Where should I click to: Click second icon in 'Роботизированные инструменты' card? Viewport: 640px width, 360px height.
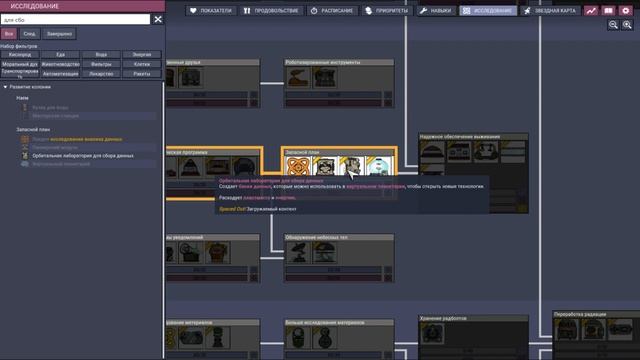pyautogui.click(x=324, y=77)
